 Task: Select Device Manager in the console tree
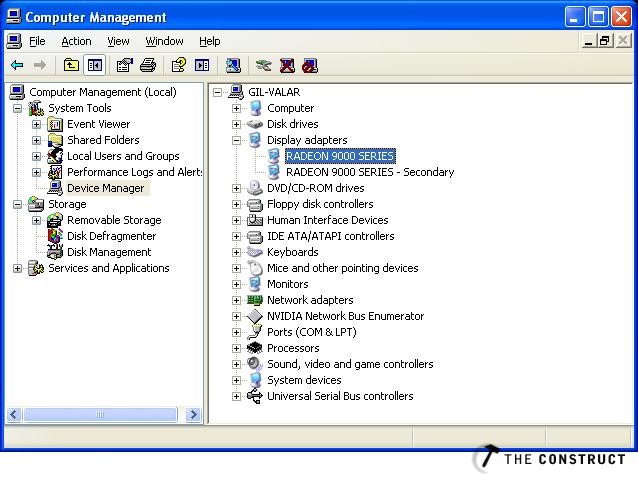[x=105, y=188]
